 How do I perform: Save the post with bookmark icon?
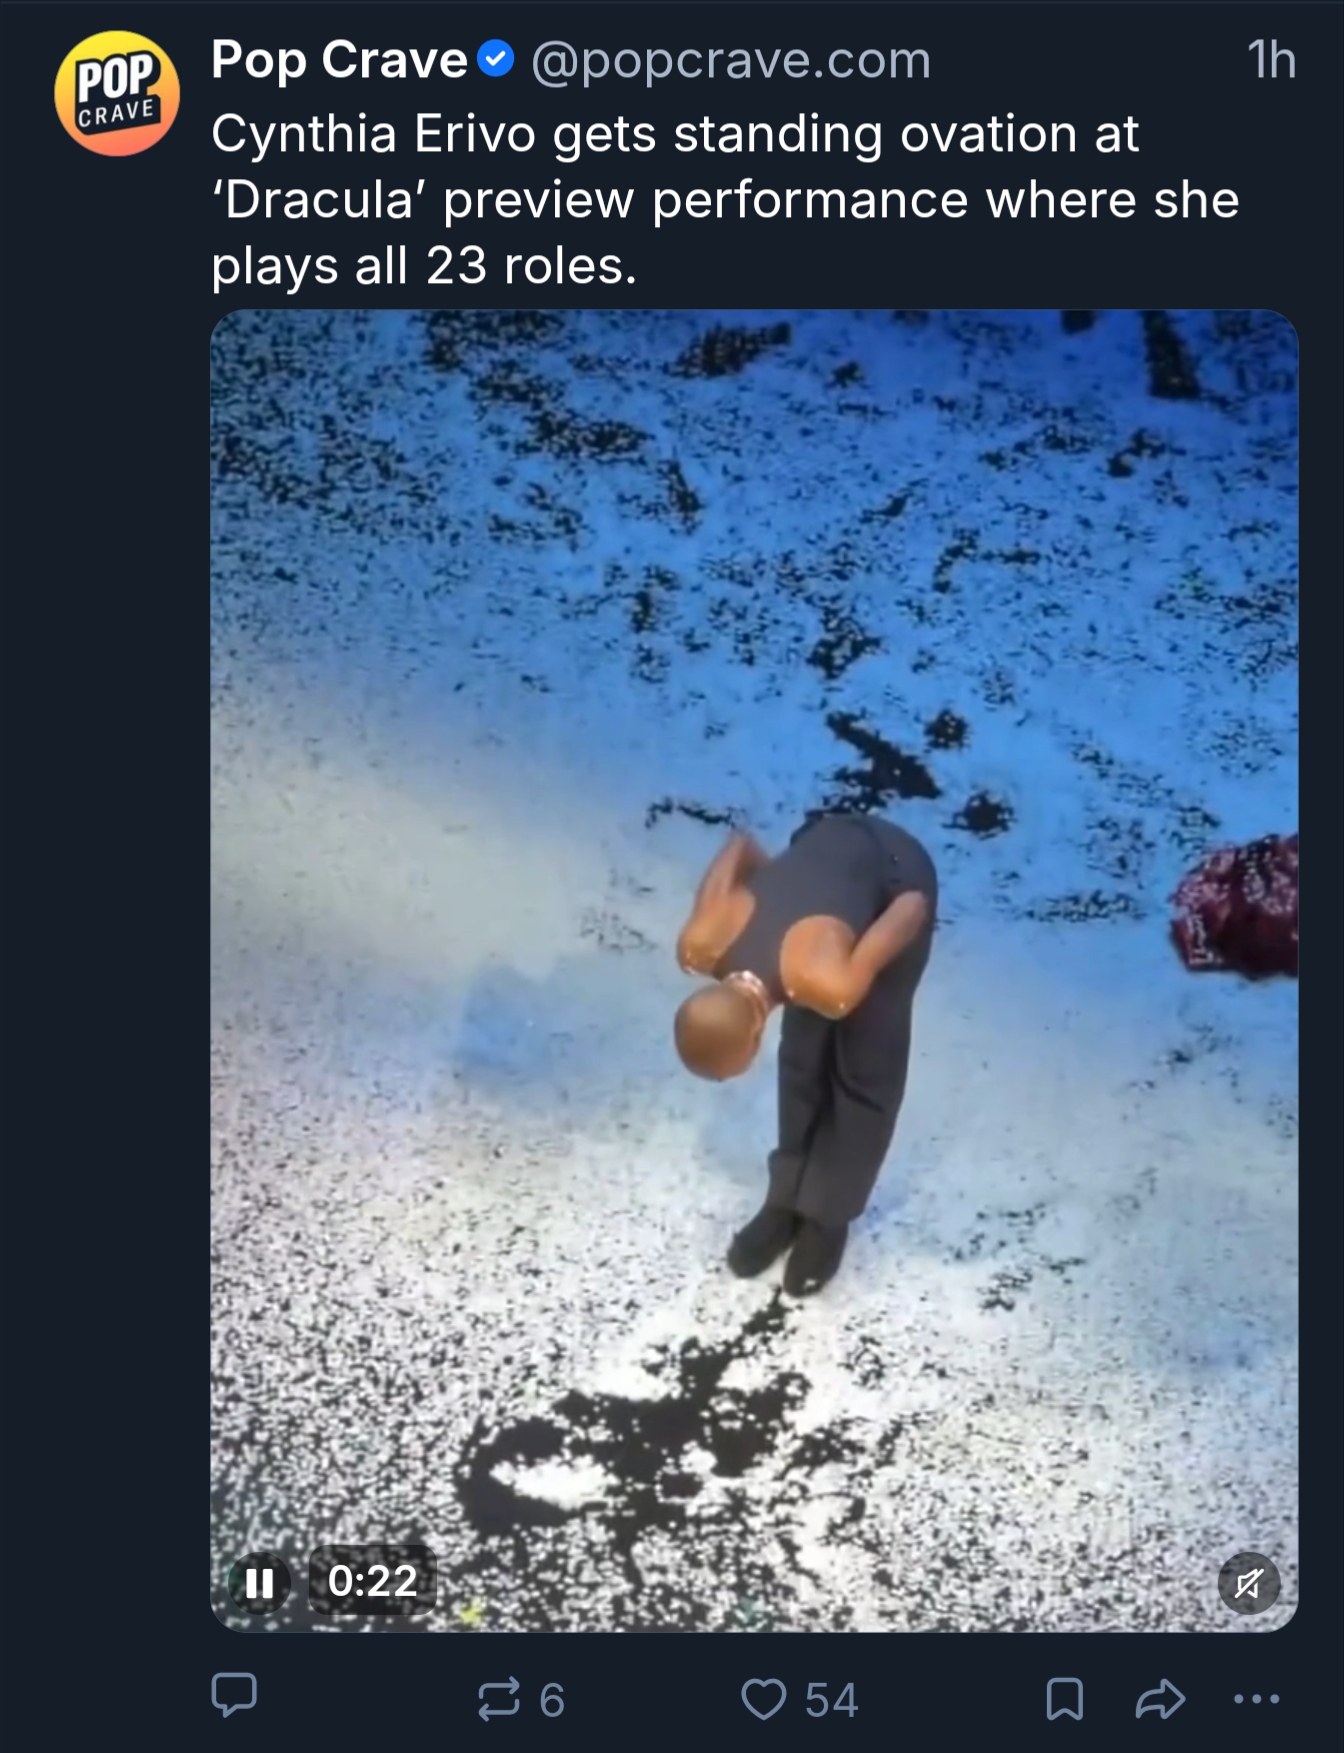click(x=1064, y=1699)
